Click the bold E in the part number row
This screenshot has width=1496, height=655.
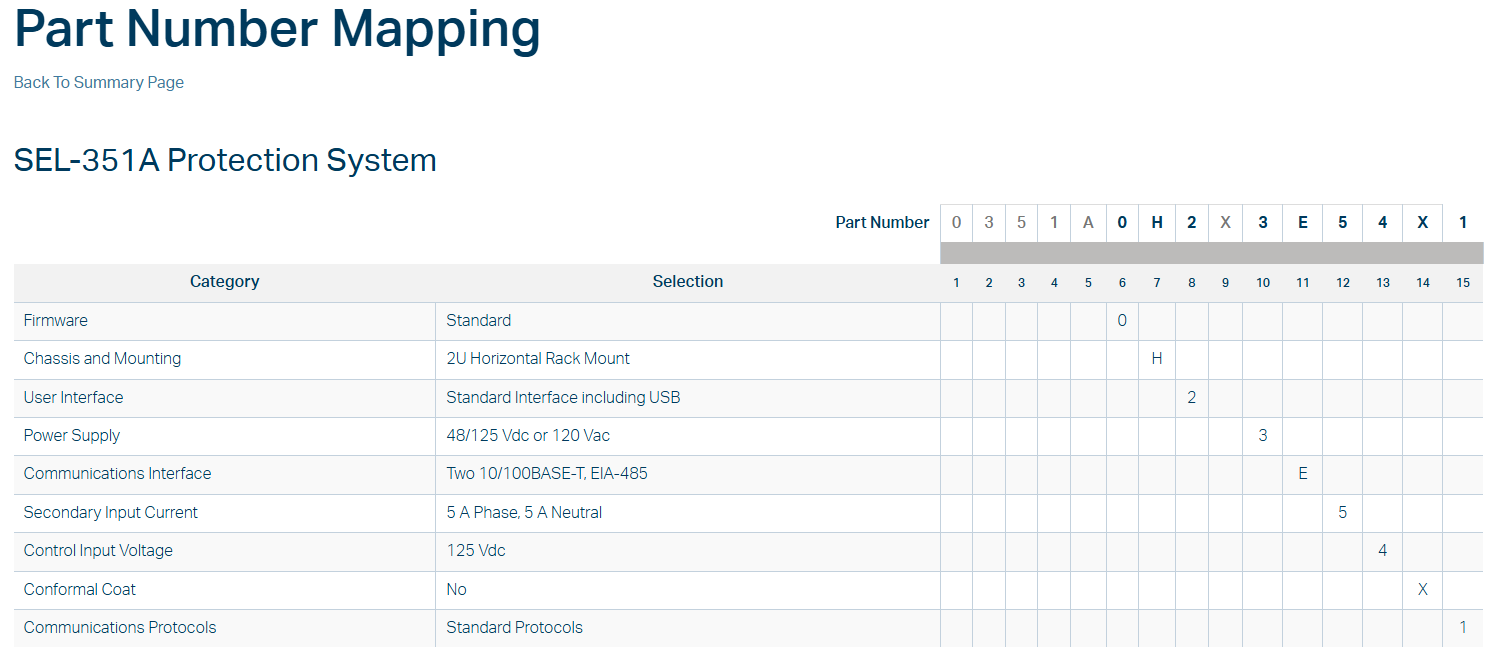click(1303, 223)
